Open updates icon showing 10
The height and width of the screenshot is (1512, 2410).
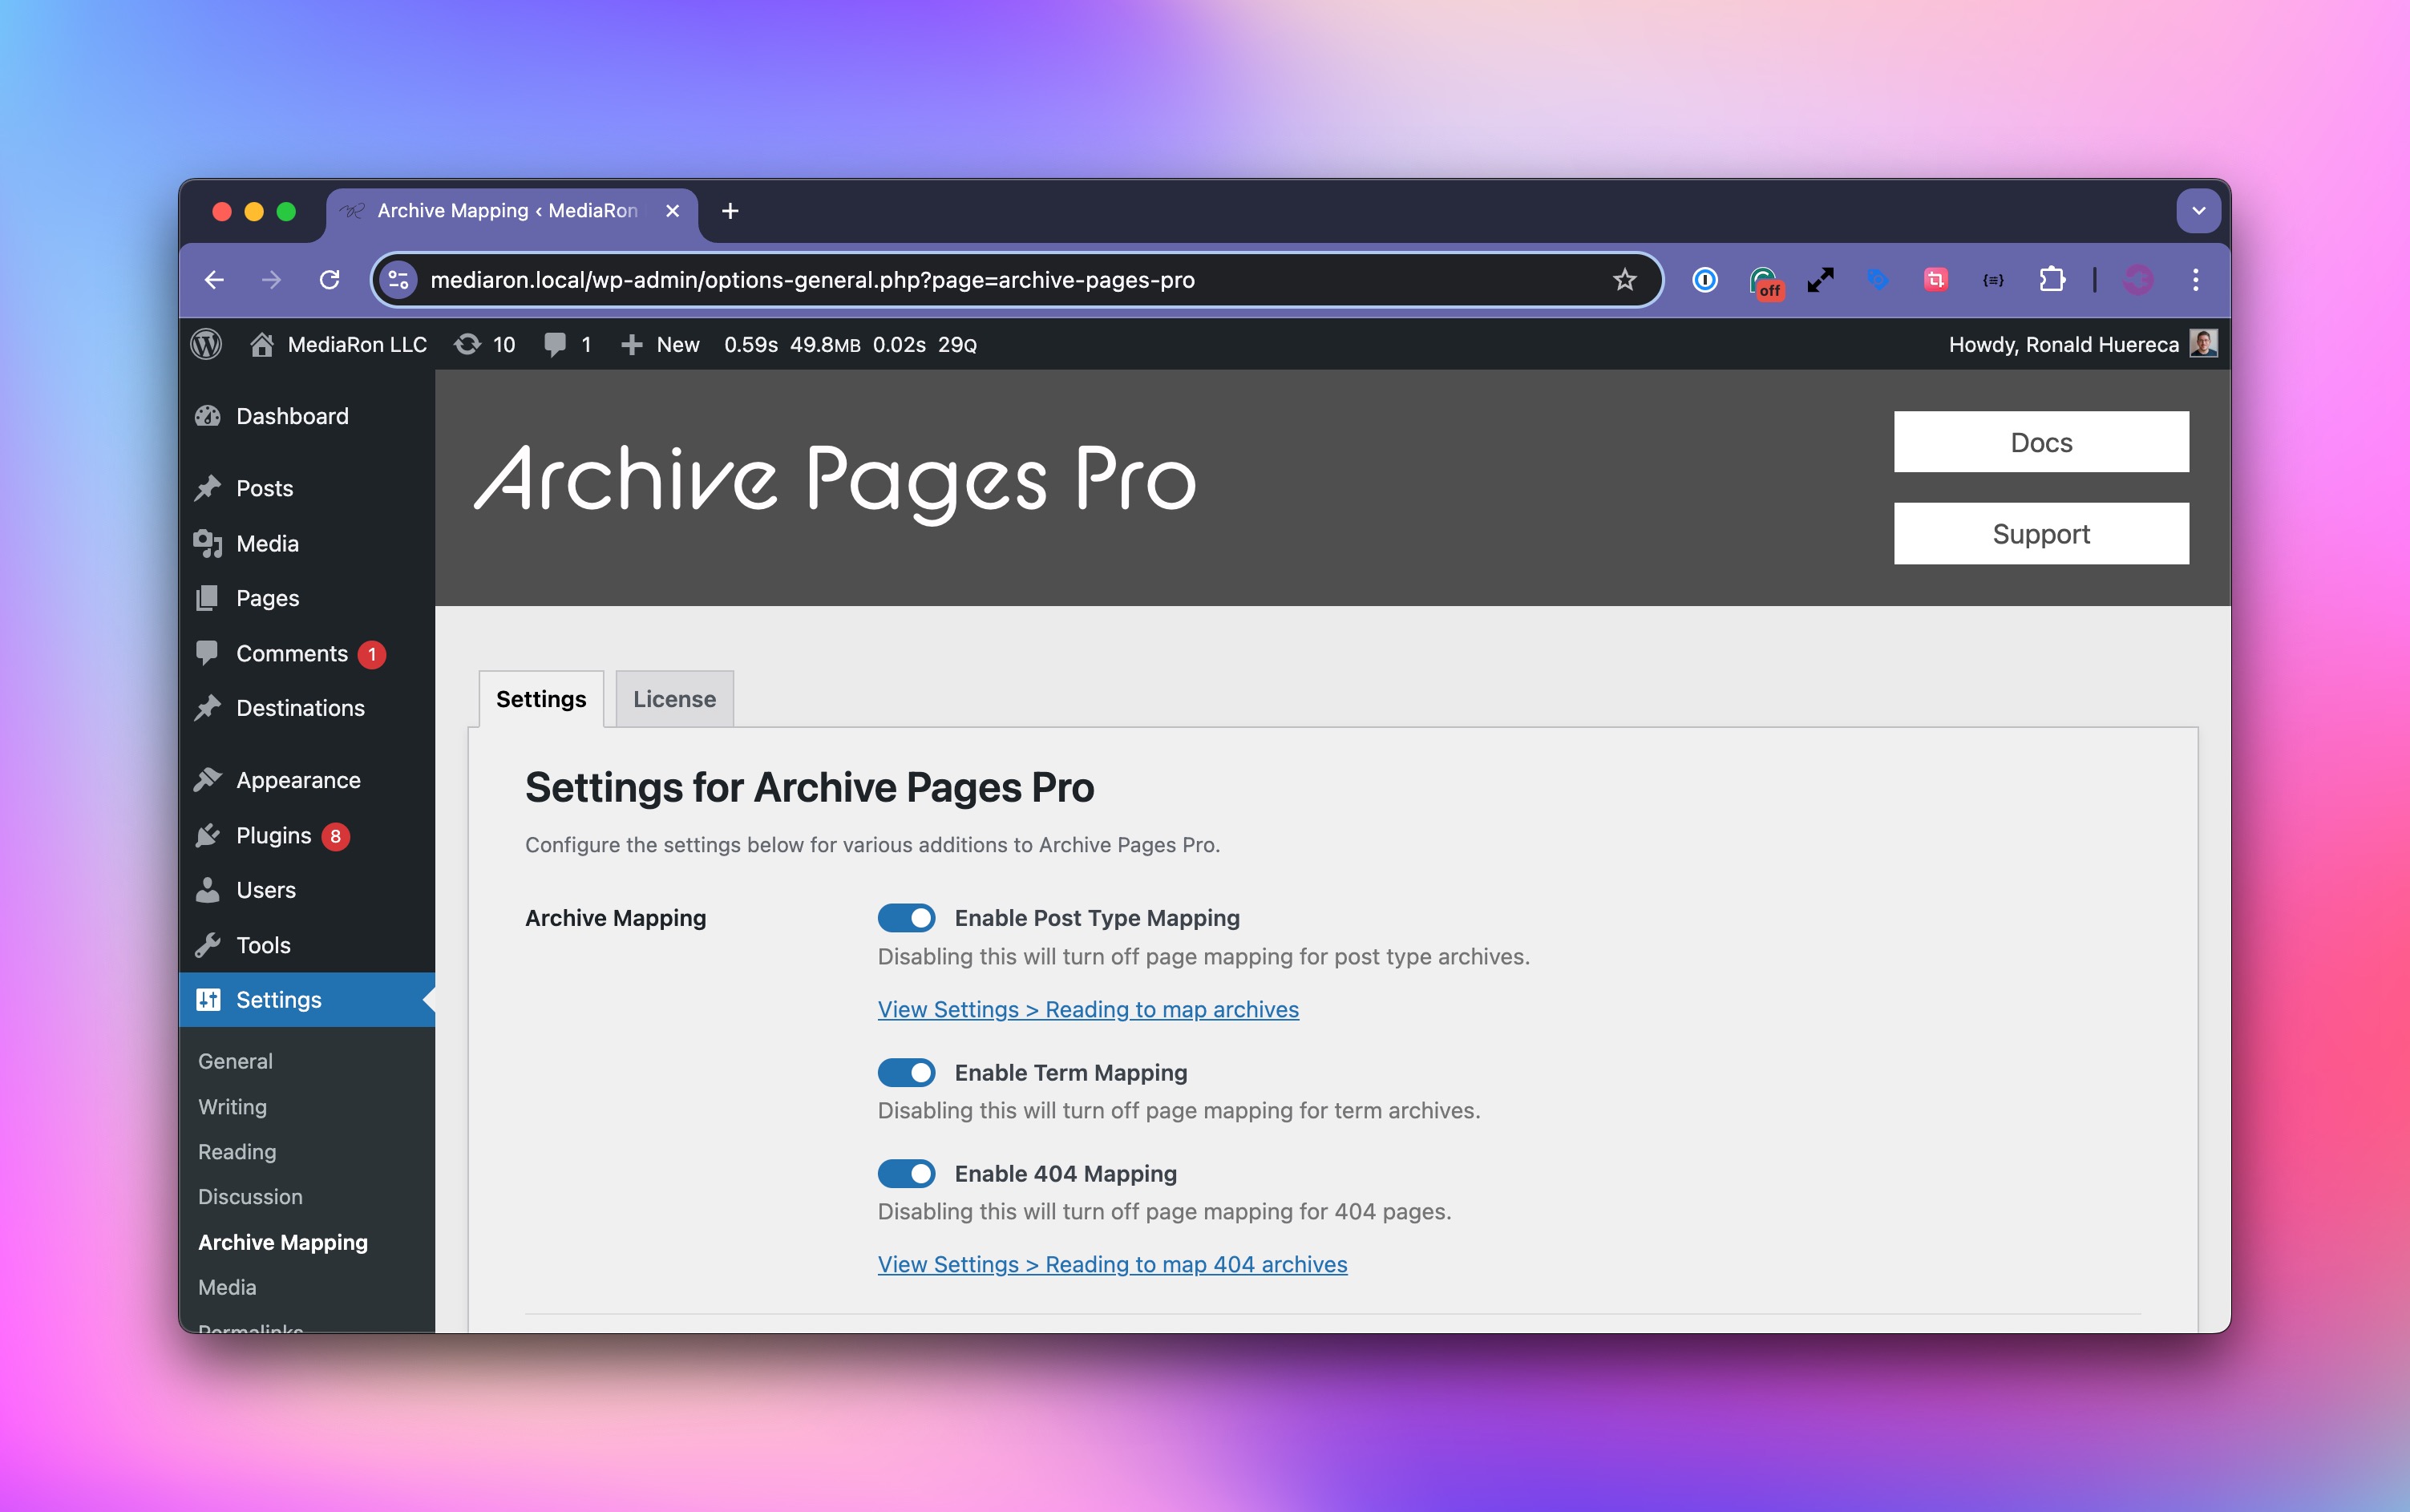(x=484, y=344)
